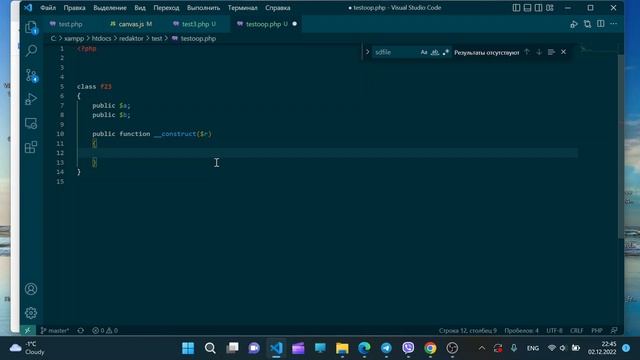Viewport: 640px width, 360px height.
Task: Open the Вид menu
Action: tap(140, 8)
